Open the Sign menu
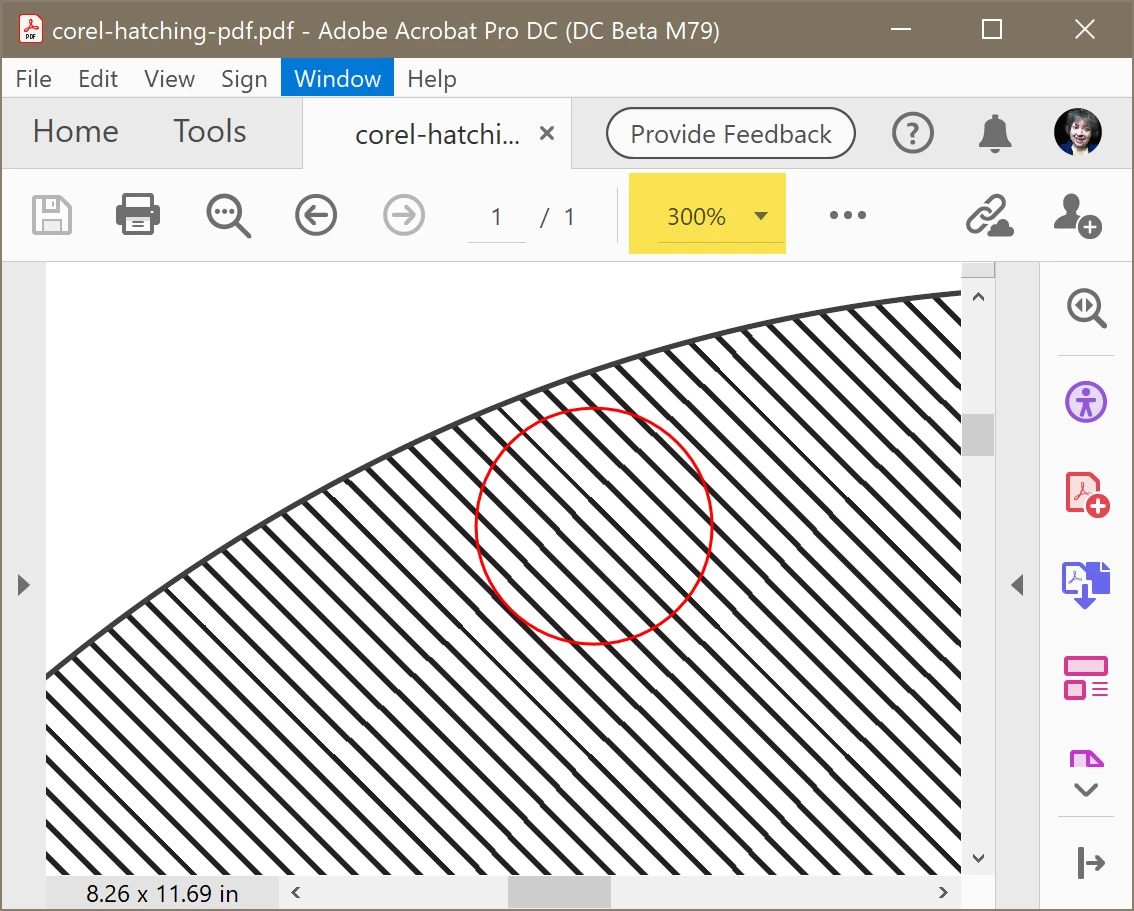Viewport: 1134px width, 911px height. pos(244,78)
